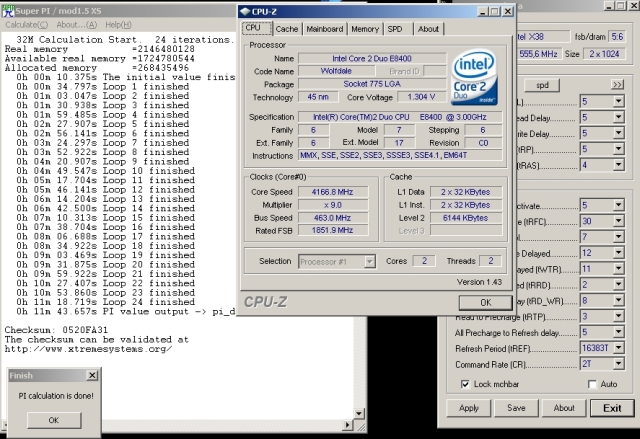Viewport: 640px width, 439px height.
Task: Open the Delayed dropdown showing 12
Action: click(619, 253)
